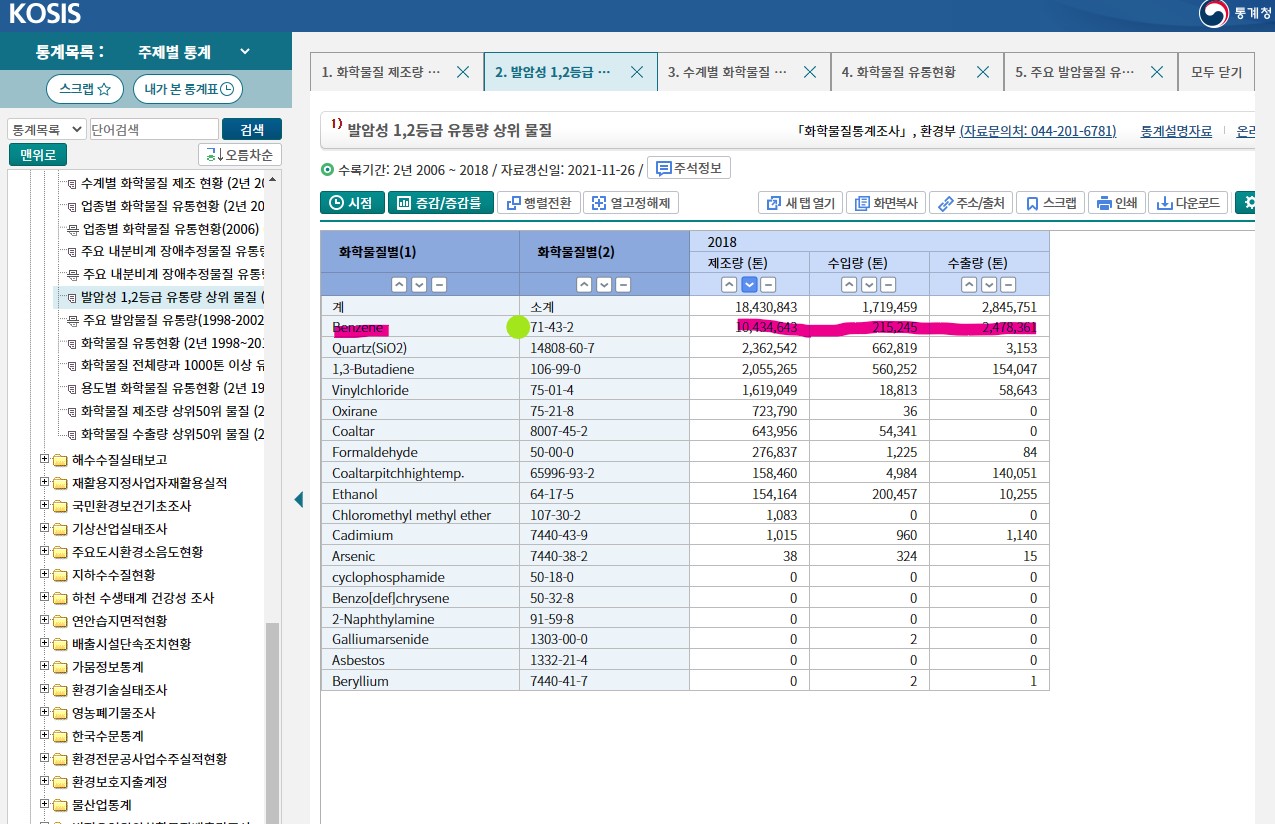Click the 다운로드 download button
The height and width of the screenshot is (824, 1275).
click(1188, 203)
